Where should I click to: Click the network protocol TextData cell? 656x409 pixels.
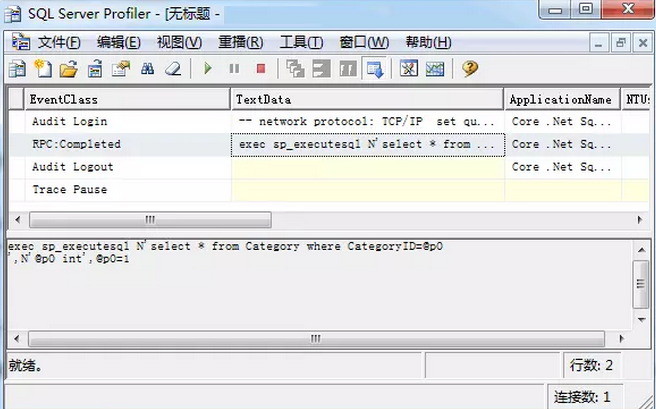368,122
